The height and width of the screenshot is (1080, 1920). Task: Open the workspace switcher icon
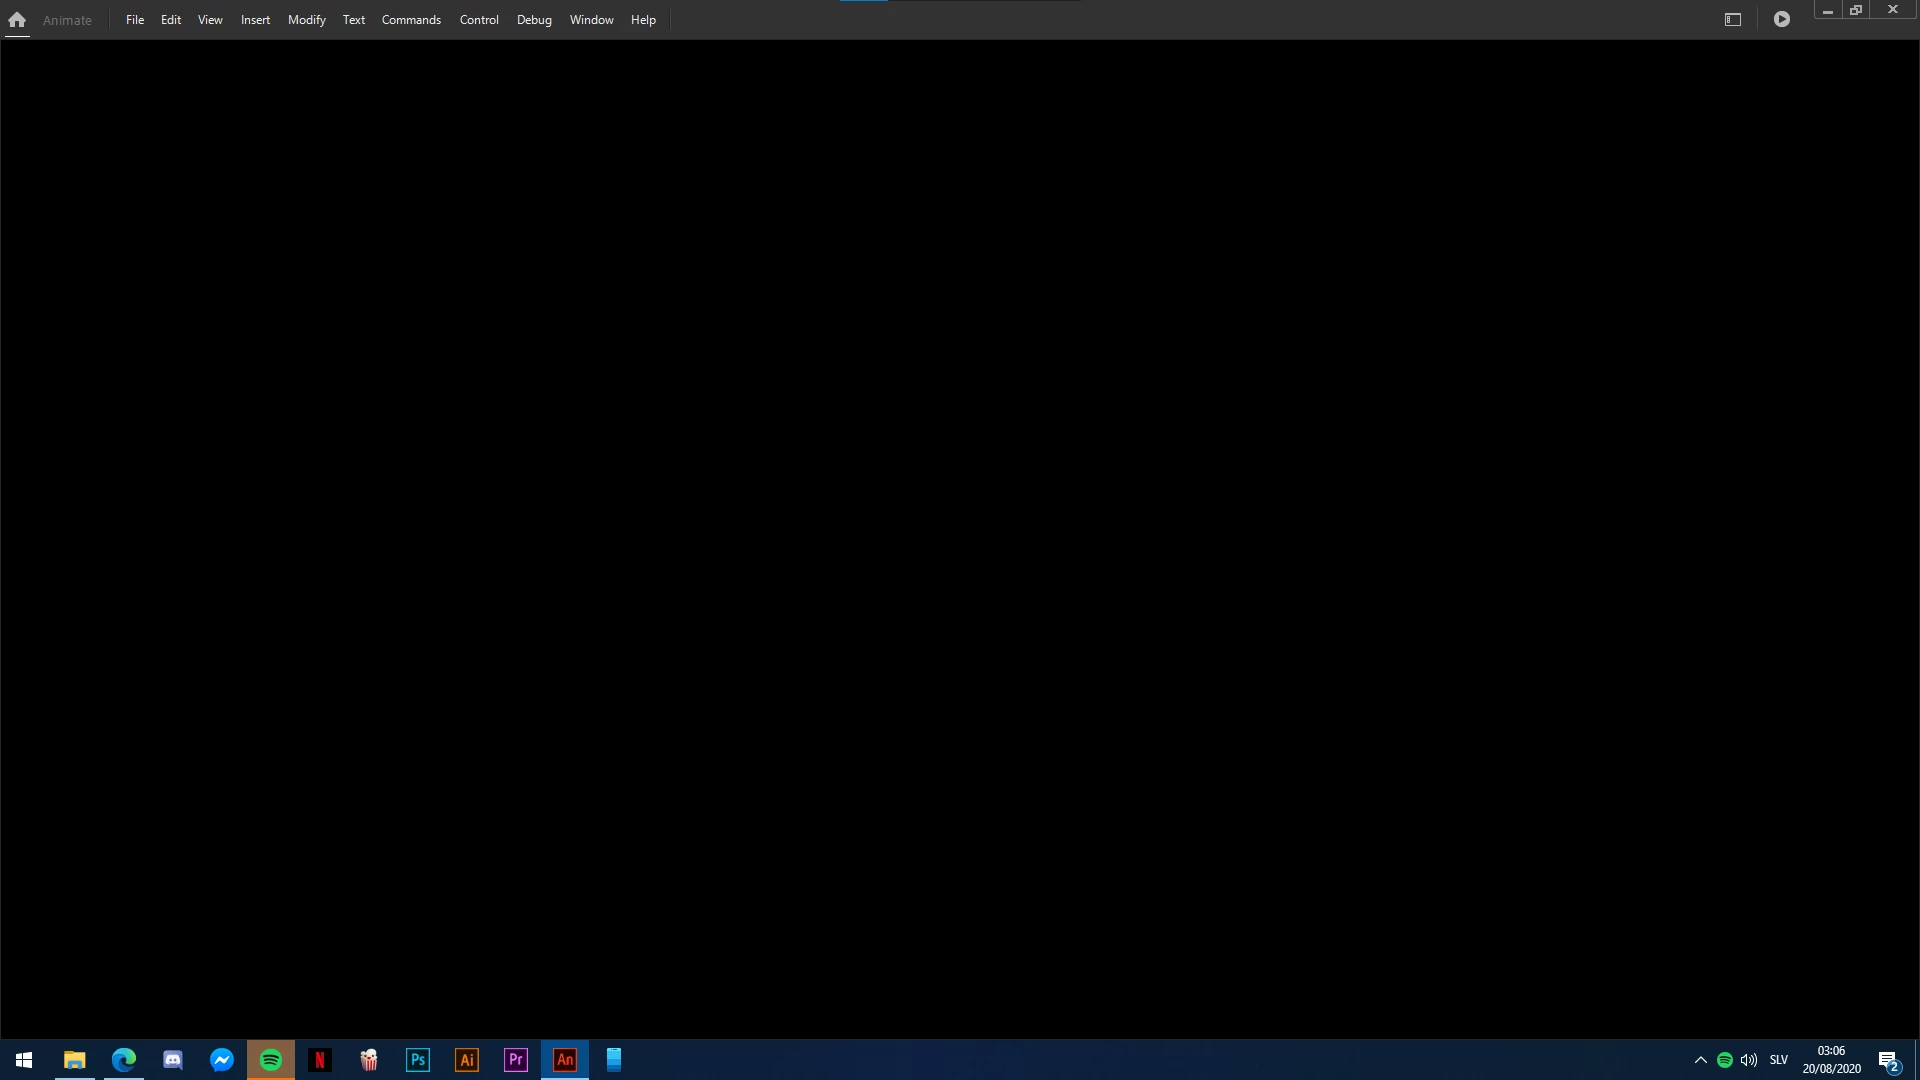(x=1733, y=20)
